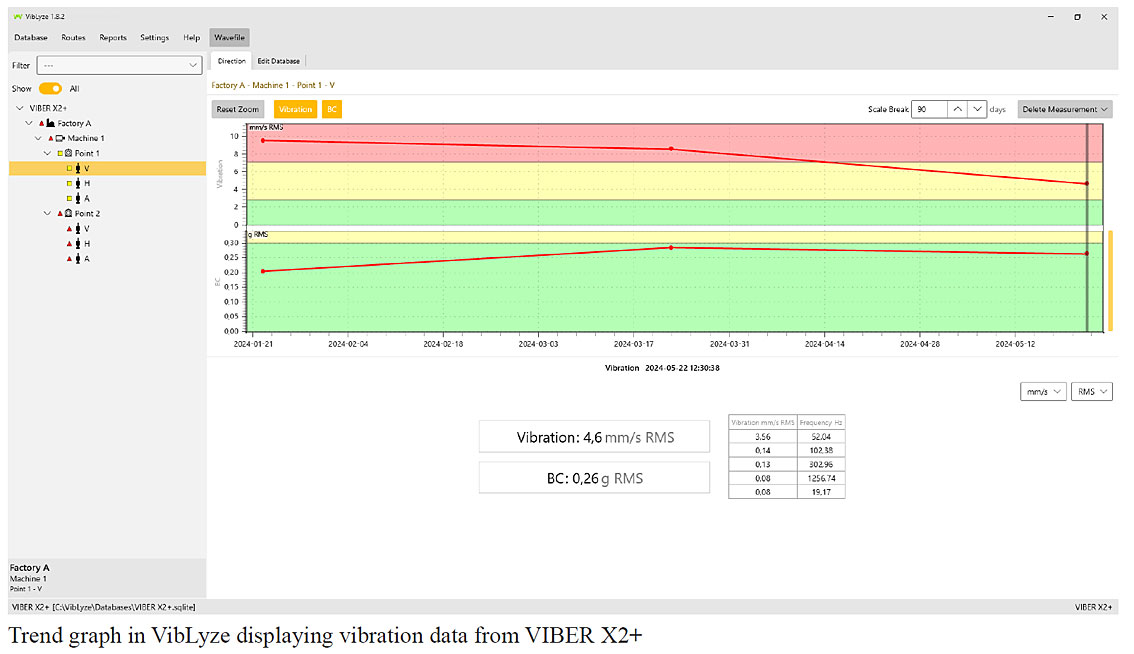Click the Scale Break days input field

tap(929, 109)
